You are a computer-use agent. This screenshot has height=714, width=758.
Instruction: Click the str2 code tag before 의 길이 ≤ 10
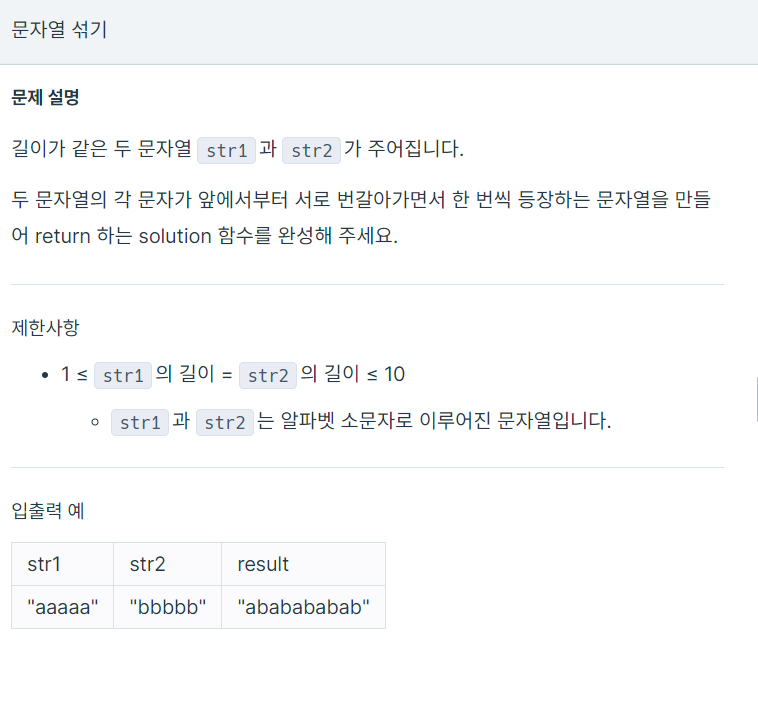pyautogui.click(x=268, y=375)
